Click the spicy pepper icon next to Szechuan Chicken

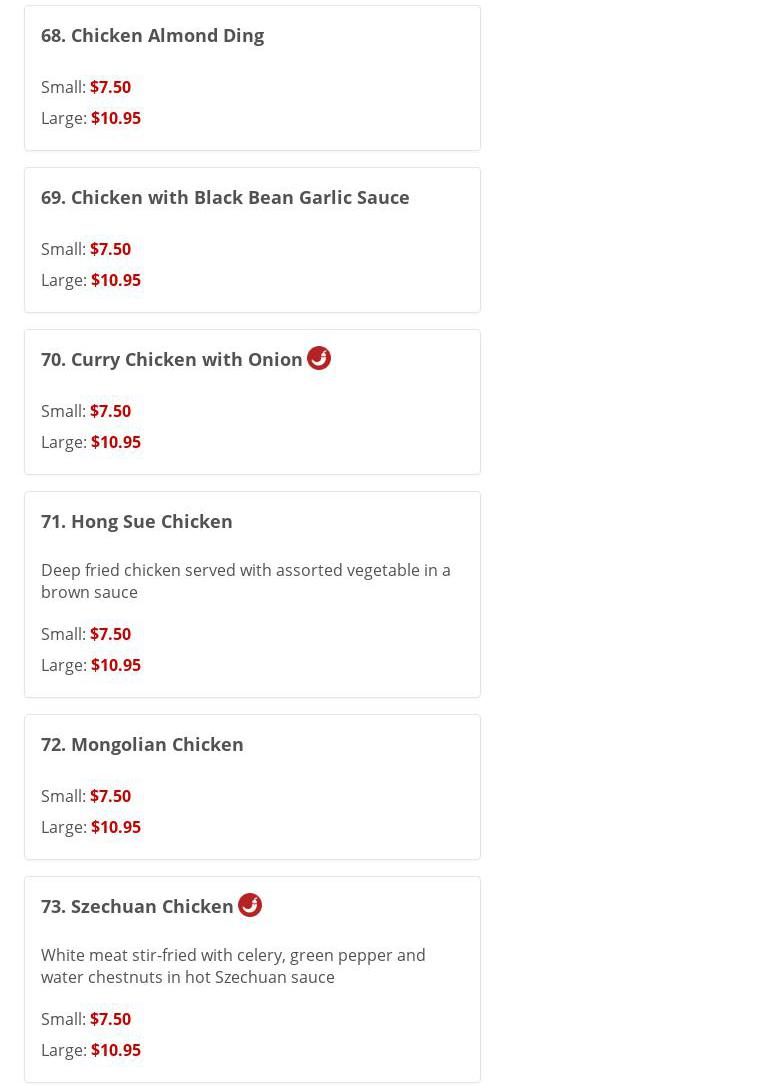[250, 905]
